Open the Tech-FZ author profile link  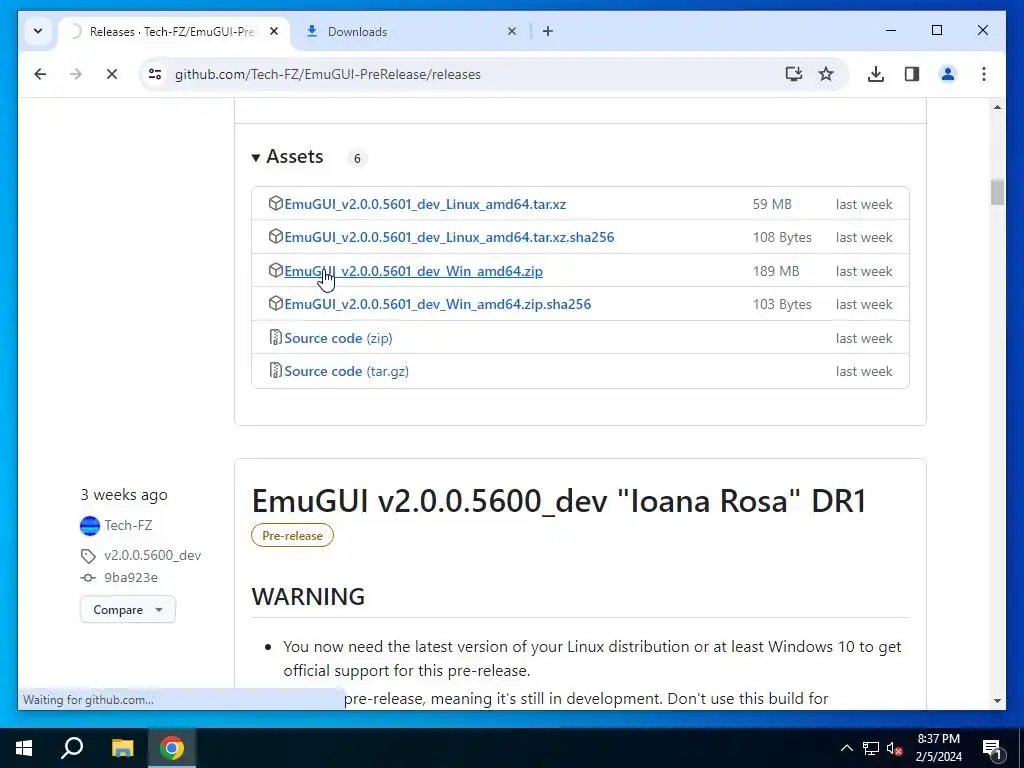[x=128, y=525]
